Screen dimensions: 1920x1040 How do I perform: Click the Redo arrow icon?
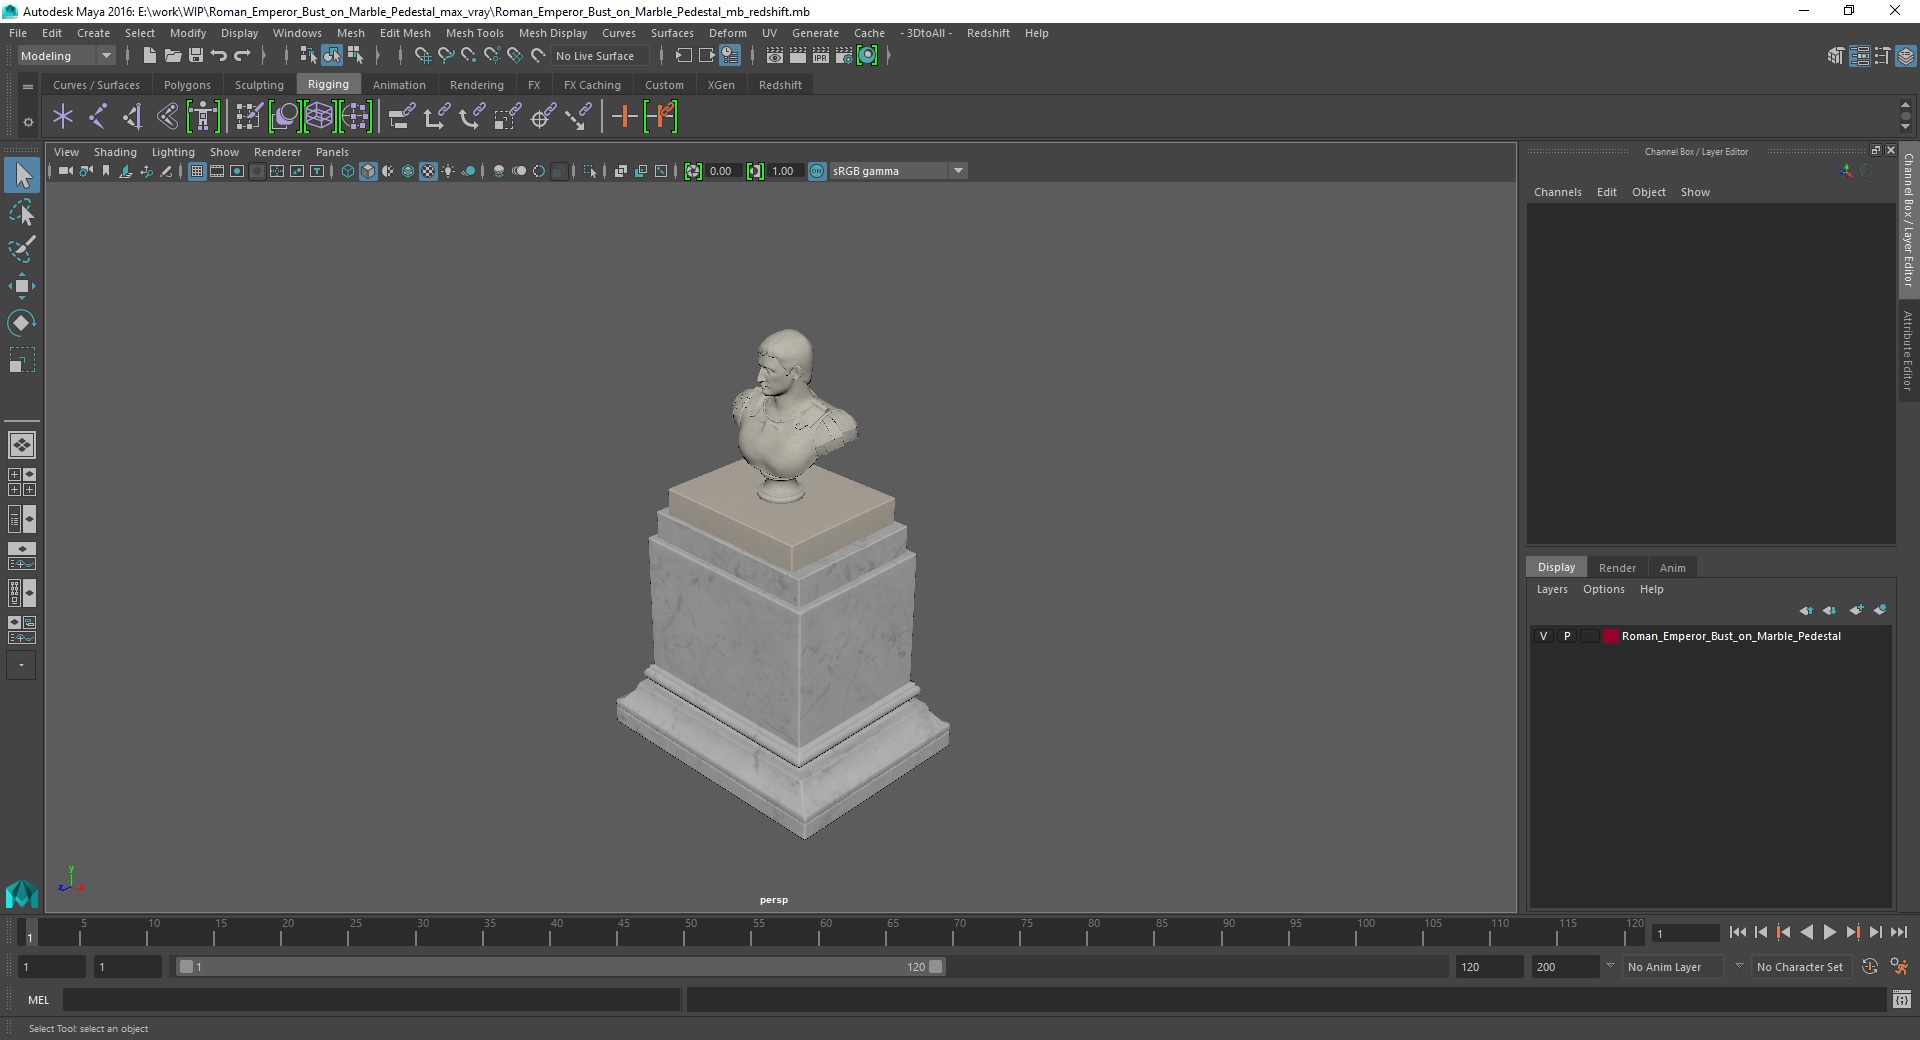tap(242, 56)
